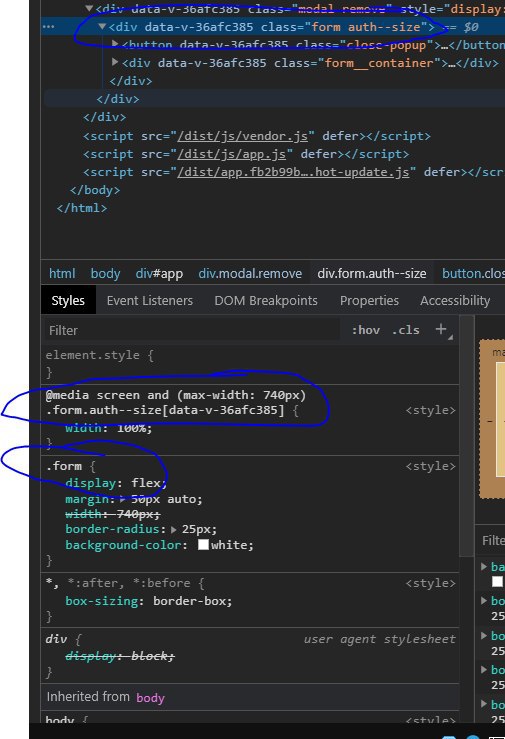Viewport: 505px width, 739px height.
Task: Click the <style> source link of media rule
Action: click(x=431, y=410)
